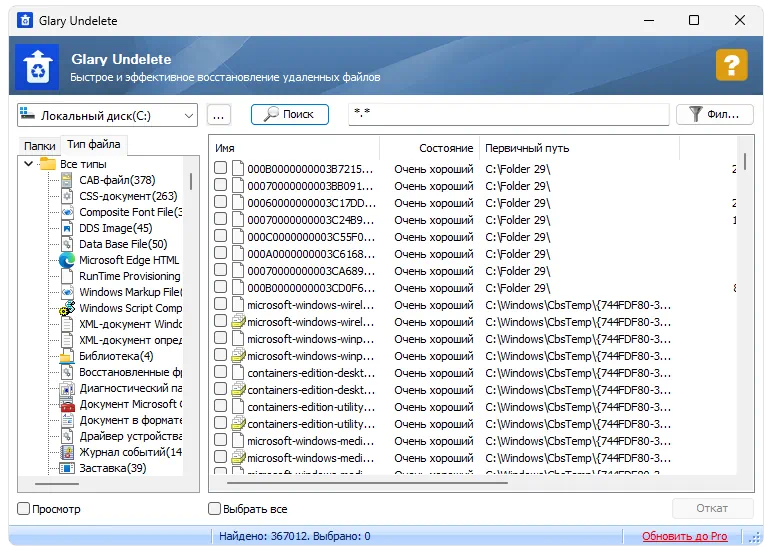
Task: Click the Документ Microsoft red toolbox icon
Action: 67,405
